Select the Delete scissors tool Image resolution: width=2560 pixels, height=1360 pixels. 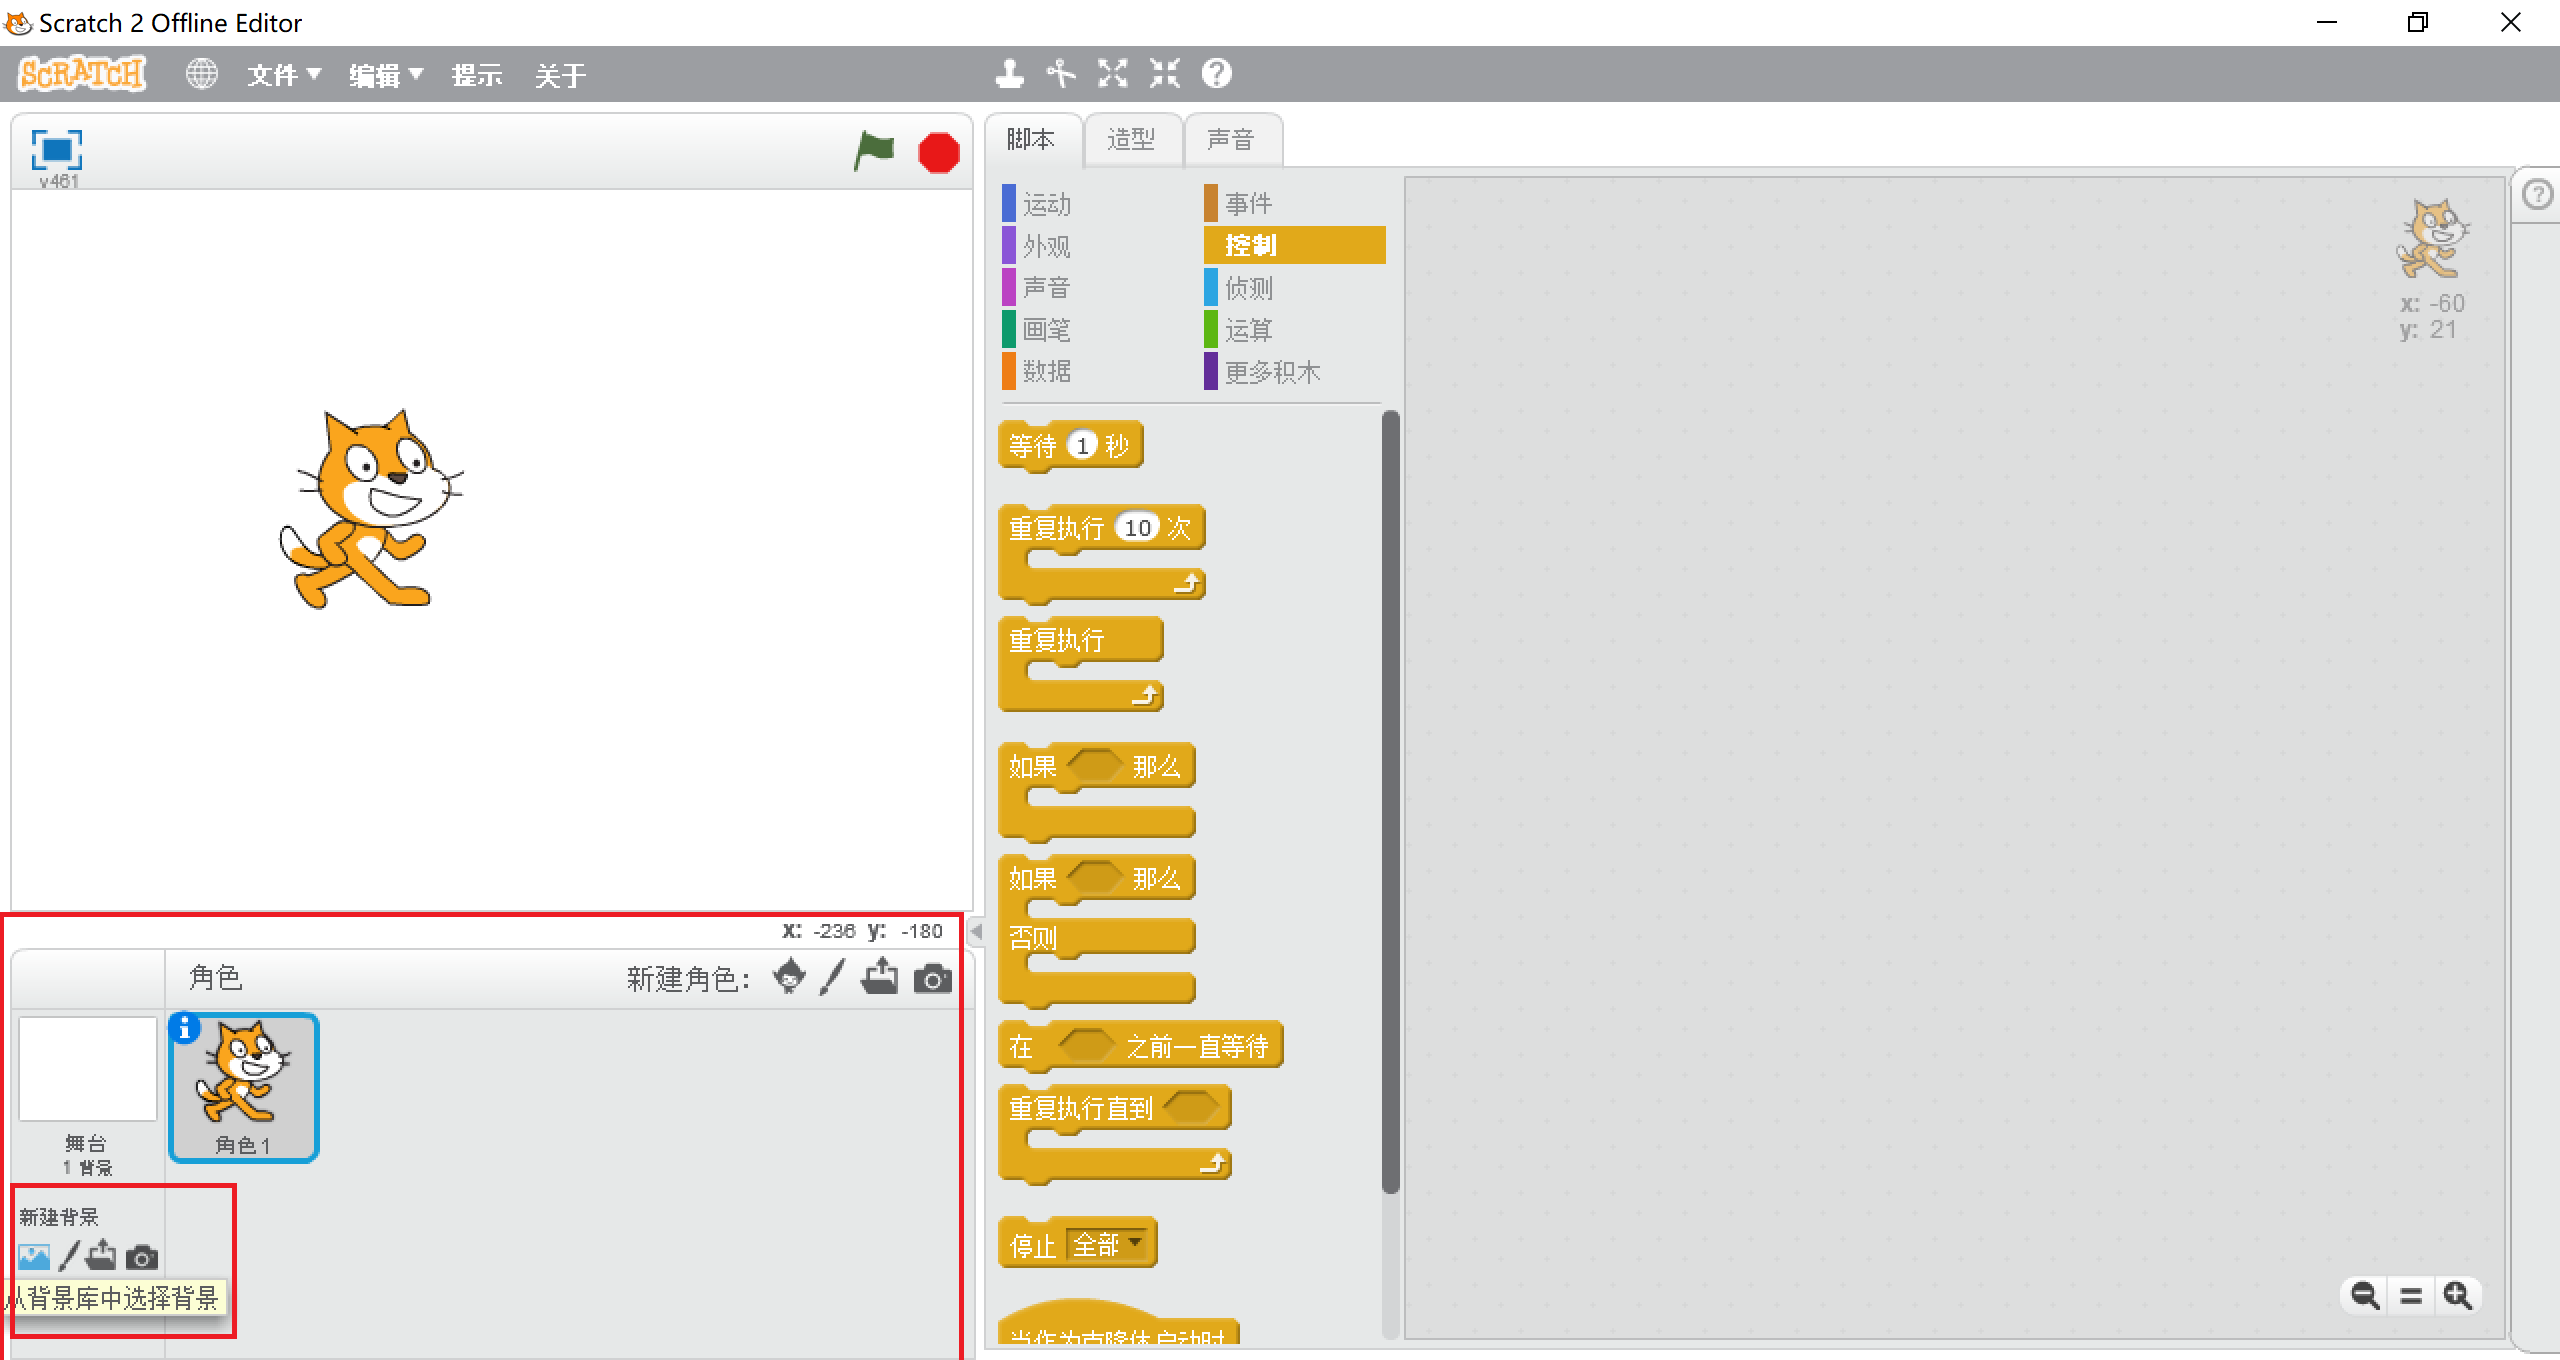pos(1061,73)
